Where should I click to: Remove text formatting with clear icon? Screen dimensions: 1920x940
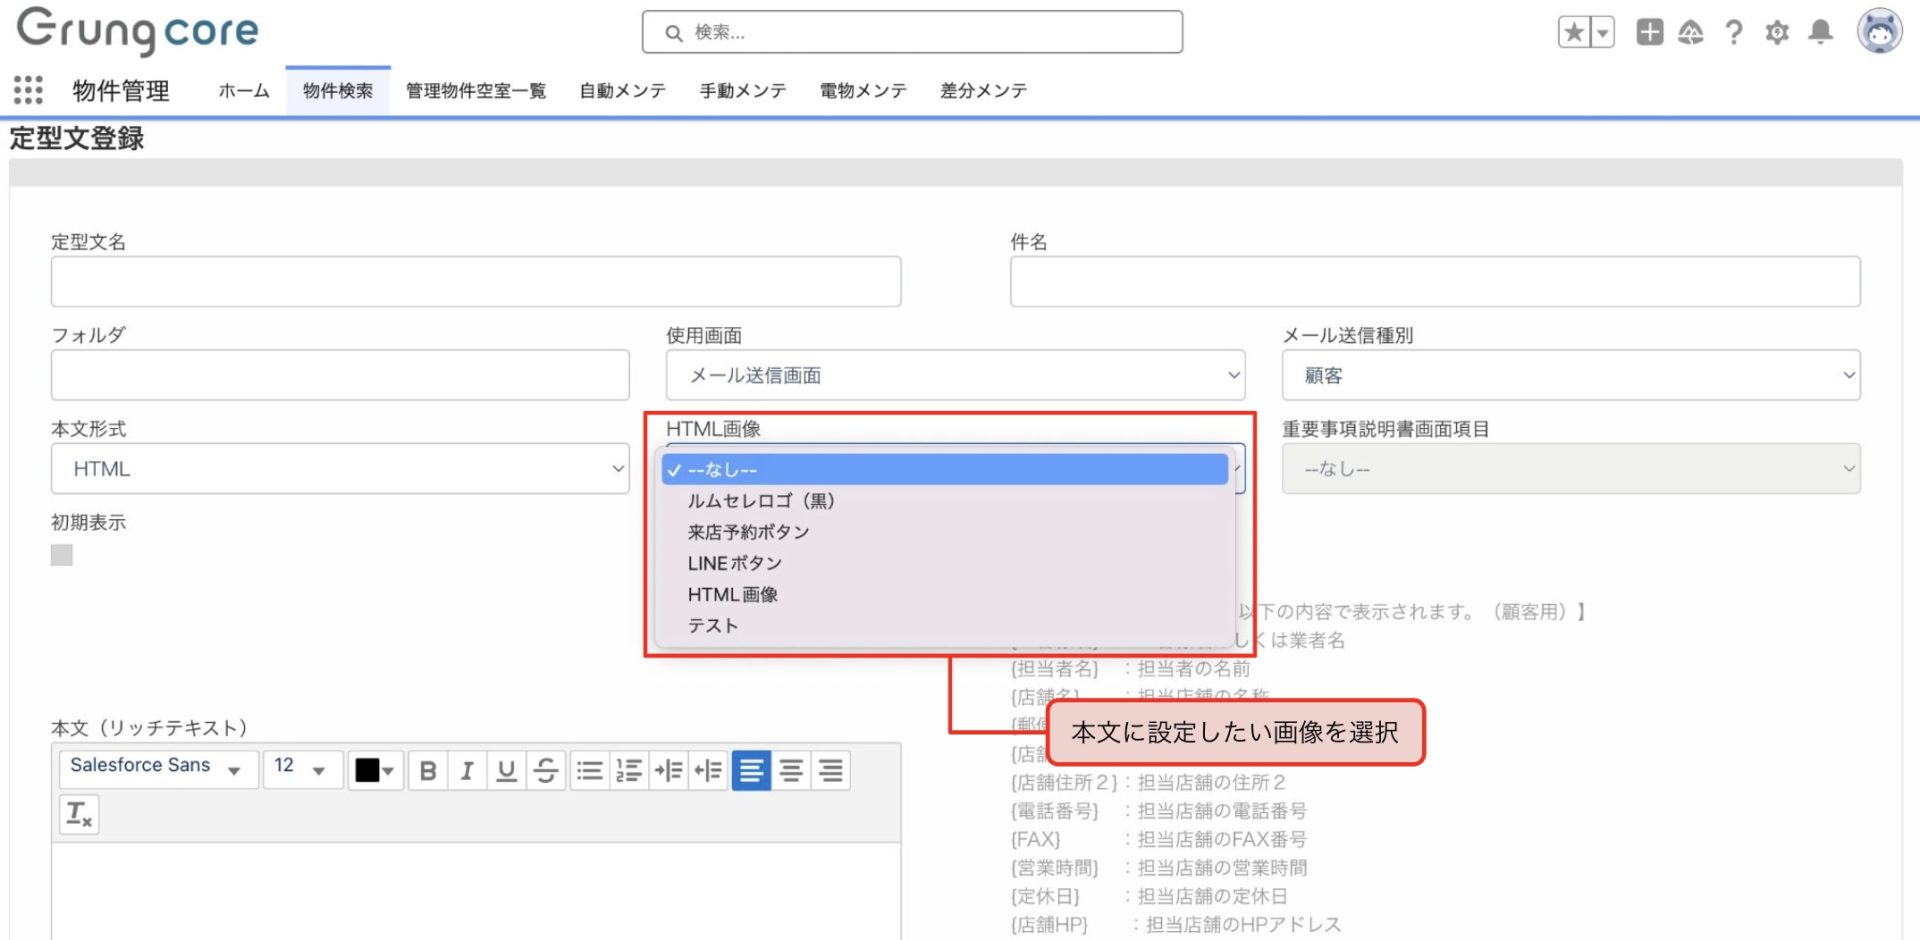pyautogui.click(x=78, y=814)
